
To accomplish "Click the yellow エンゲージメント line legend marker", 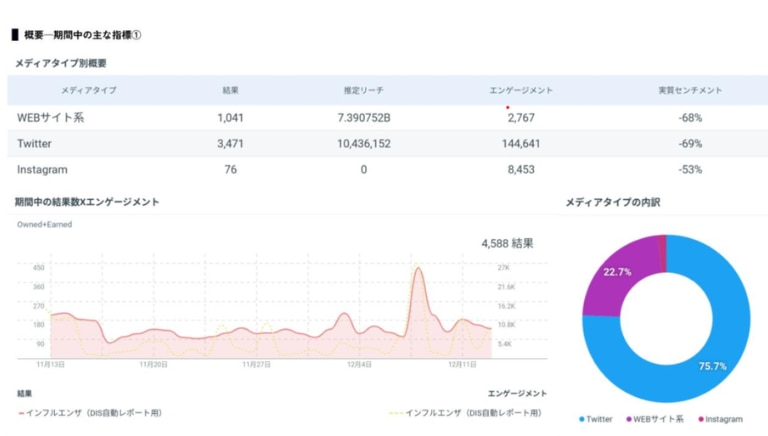I will point(396,412).
